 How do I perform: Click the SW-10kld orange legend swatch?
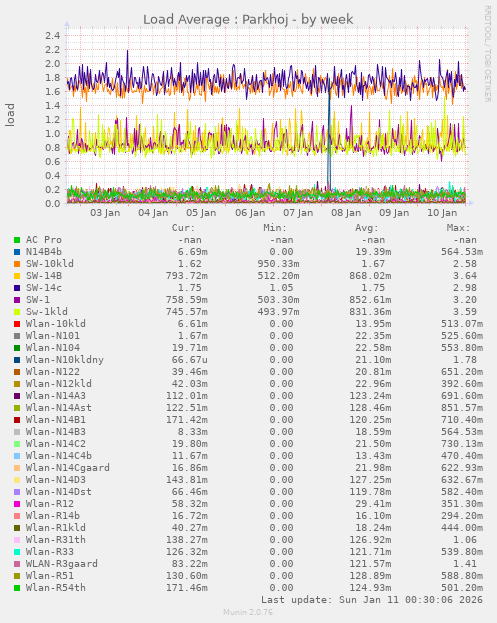(x=17, y=264)
